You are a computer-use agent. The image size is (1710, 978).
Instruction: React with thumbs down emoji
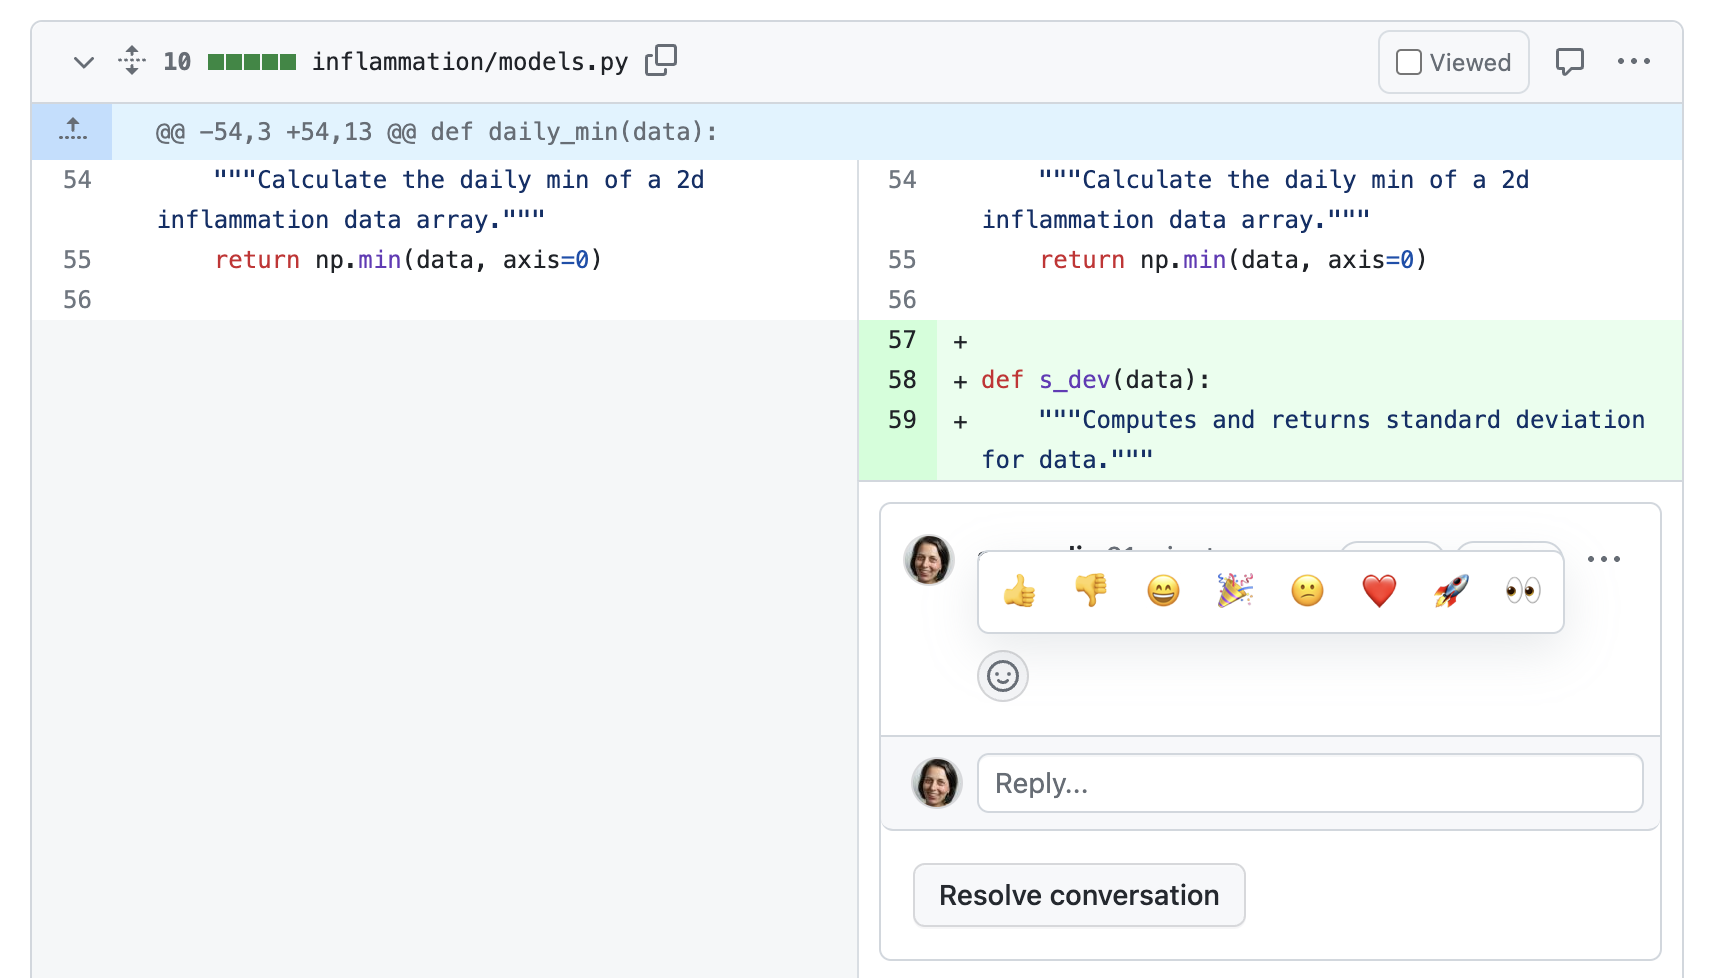click(1090, 591)
